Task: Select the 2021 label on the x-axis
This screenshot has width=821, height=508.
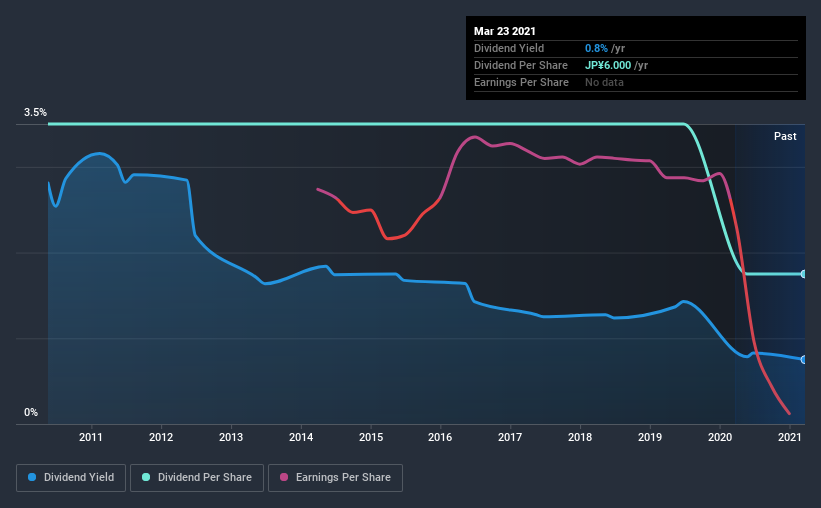Action: coord(790,437)
